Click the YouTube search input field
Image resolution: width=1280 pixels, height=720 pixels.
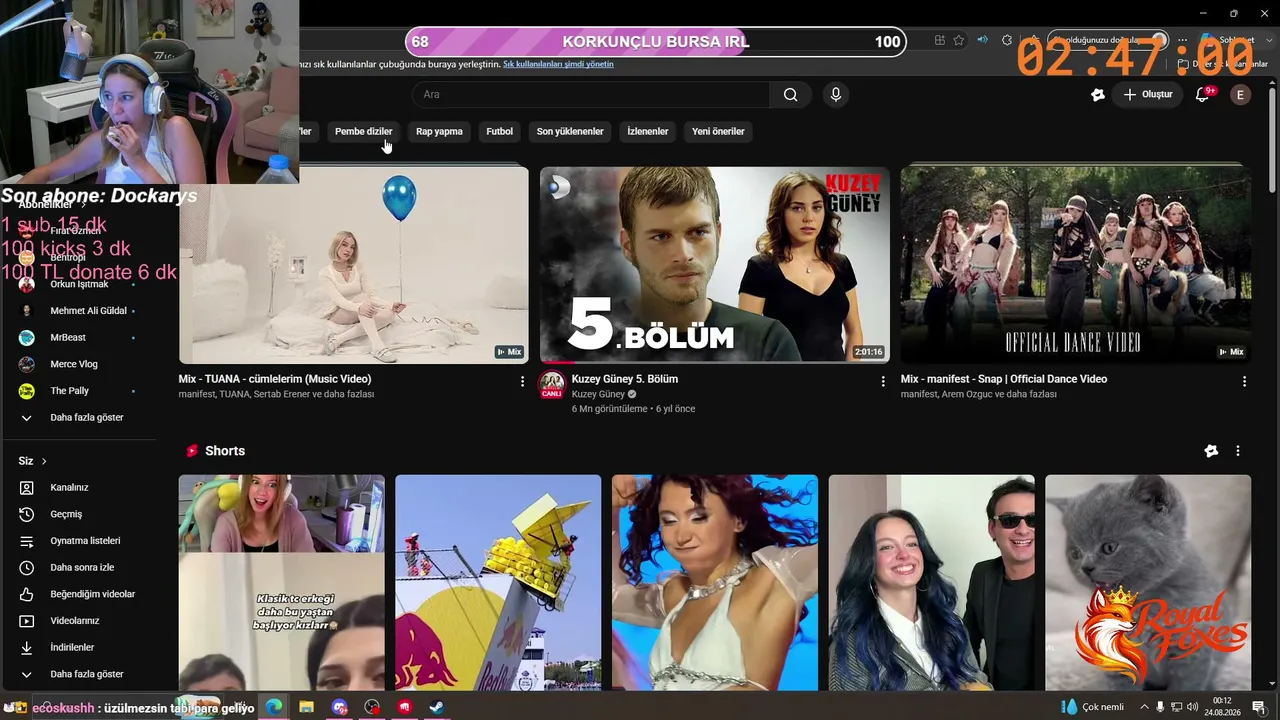point(590,95)
